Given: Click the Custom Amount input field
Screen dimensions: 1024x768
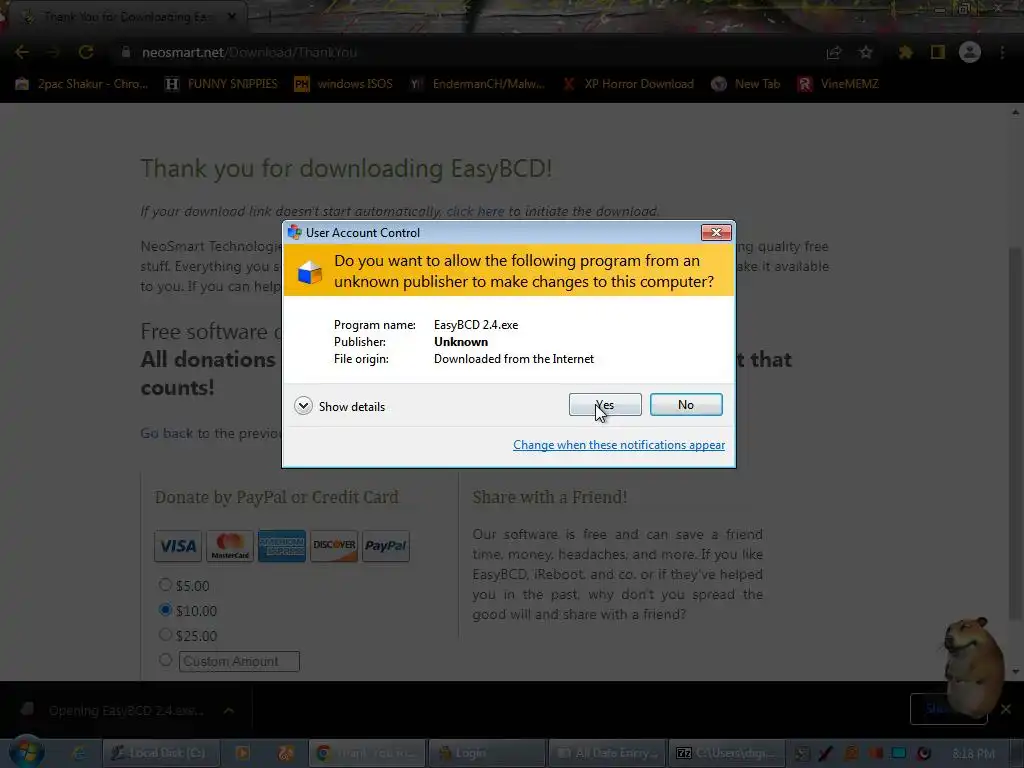Looking at the screenshot, I should (x=239, y=661).
